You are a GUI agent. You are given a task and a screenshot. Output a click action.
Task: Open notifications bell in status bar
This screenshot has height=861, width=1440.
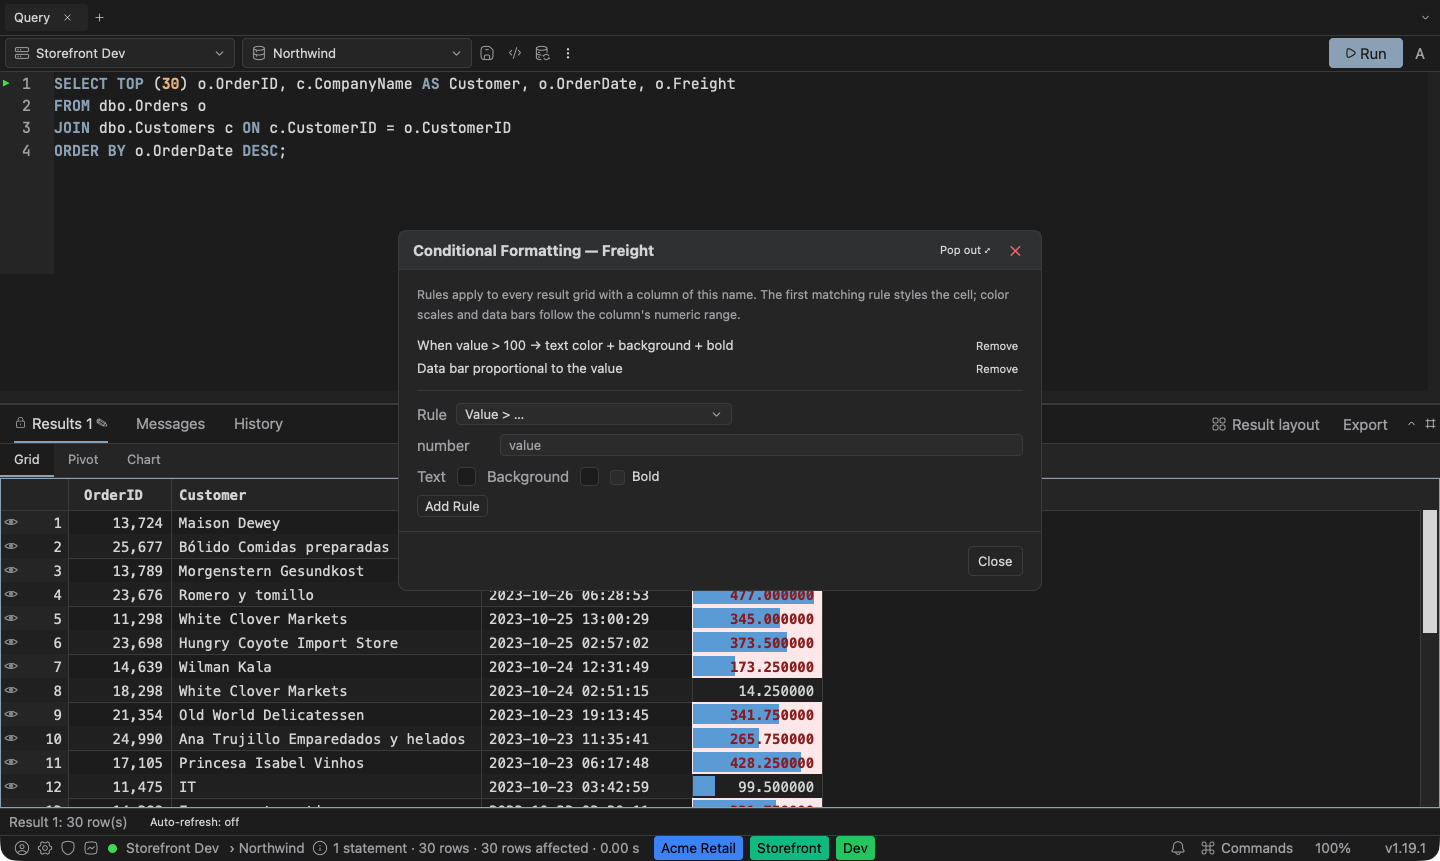pos(1178,848)
